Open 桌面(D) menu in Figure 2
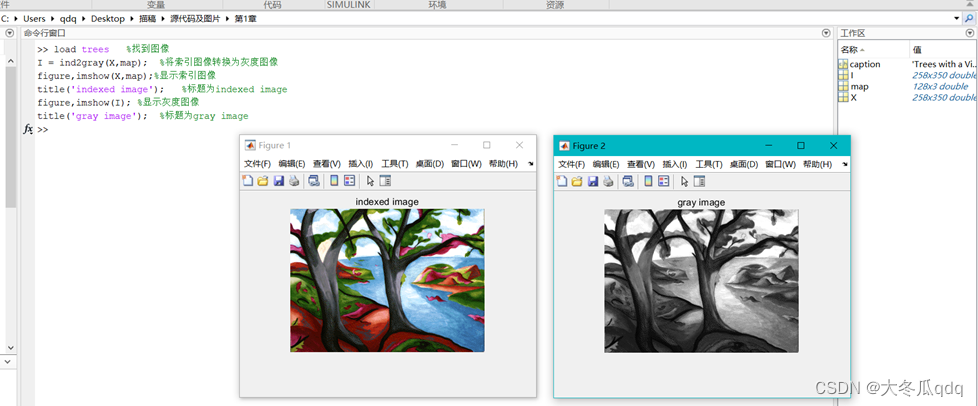The width and height of the screenshot is (978, 406). click(744, 164)
